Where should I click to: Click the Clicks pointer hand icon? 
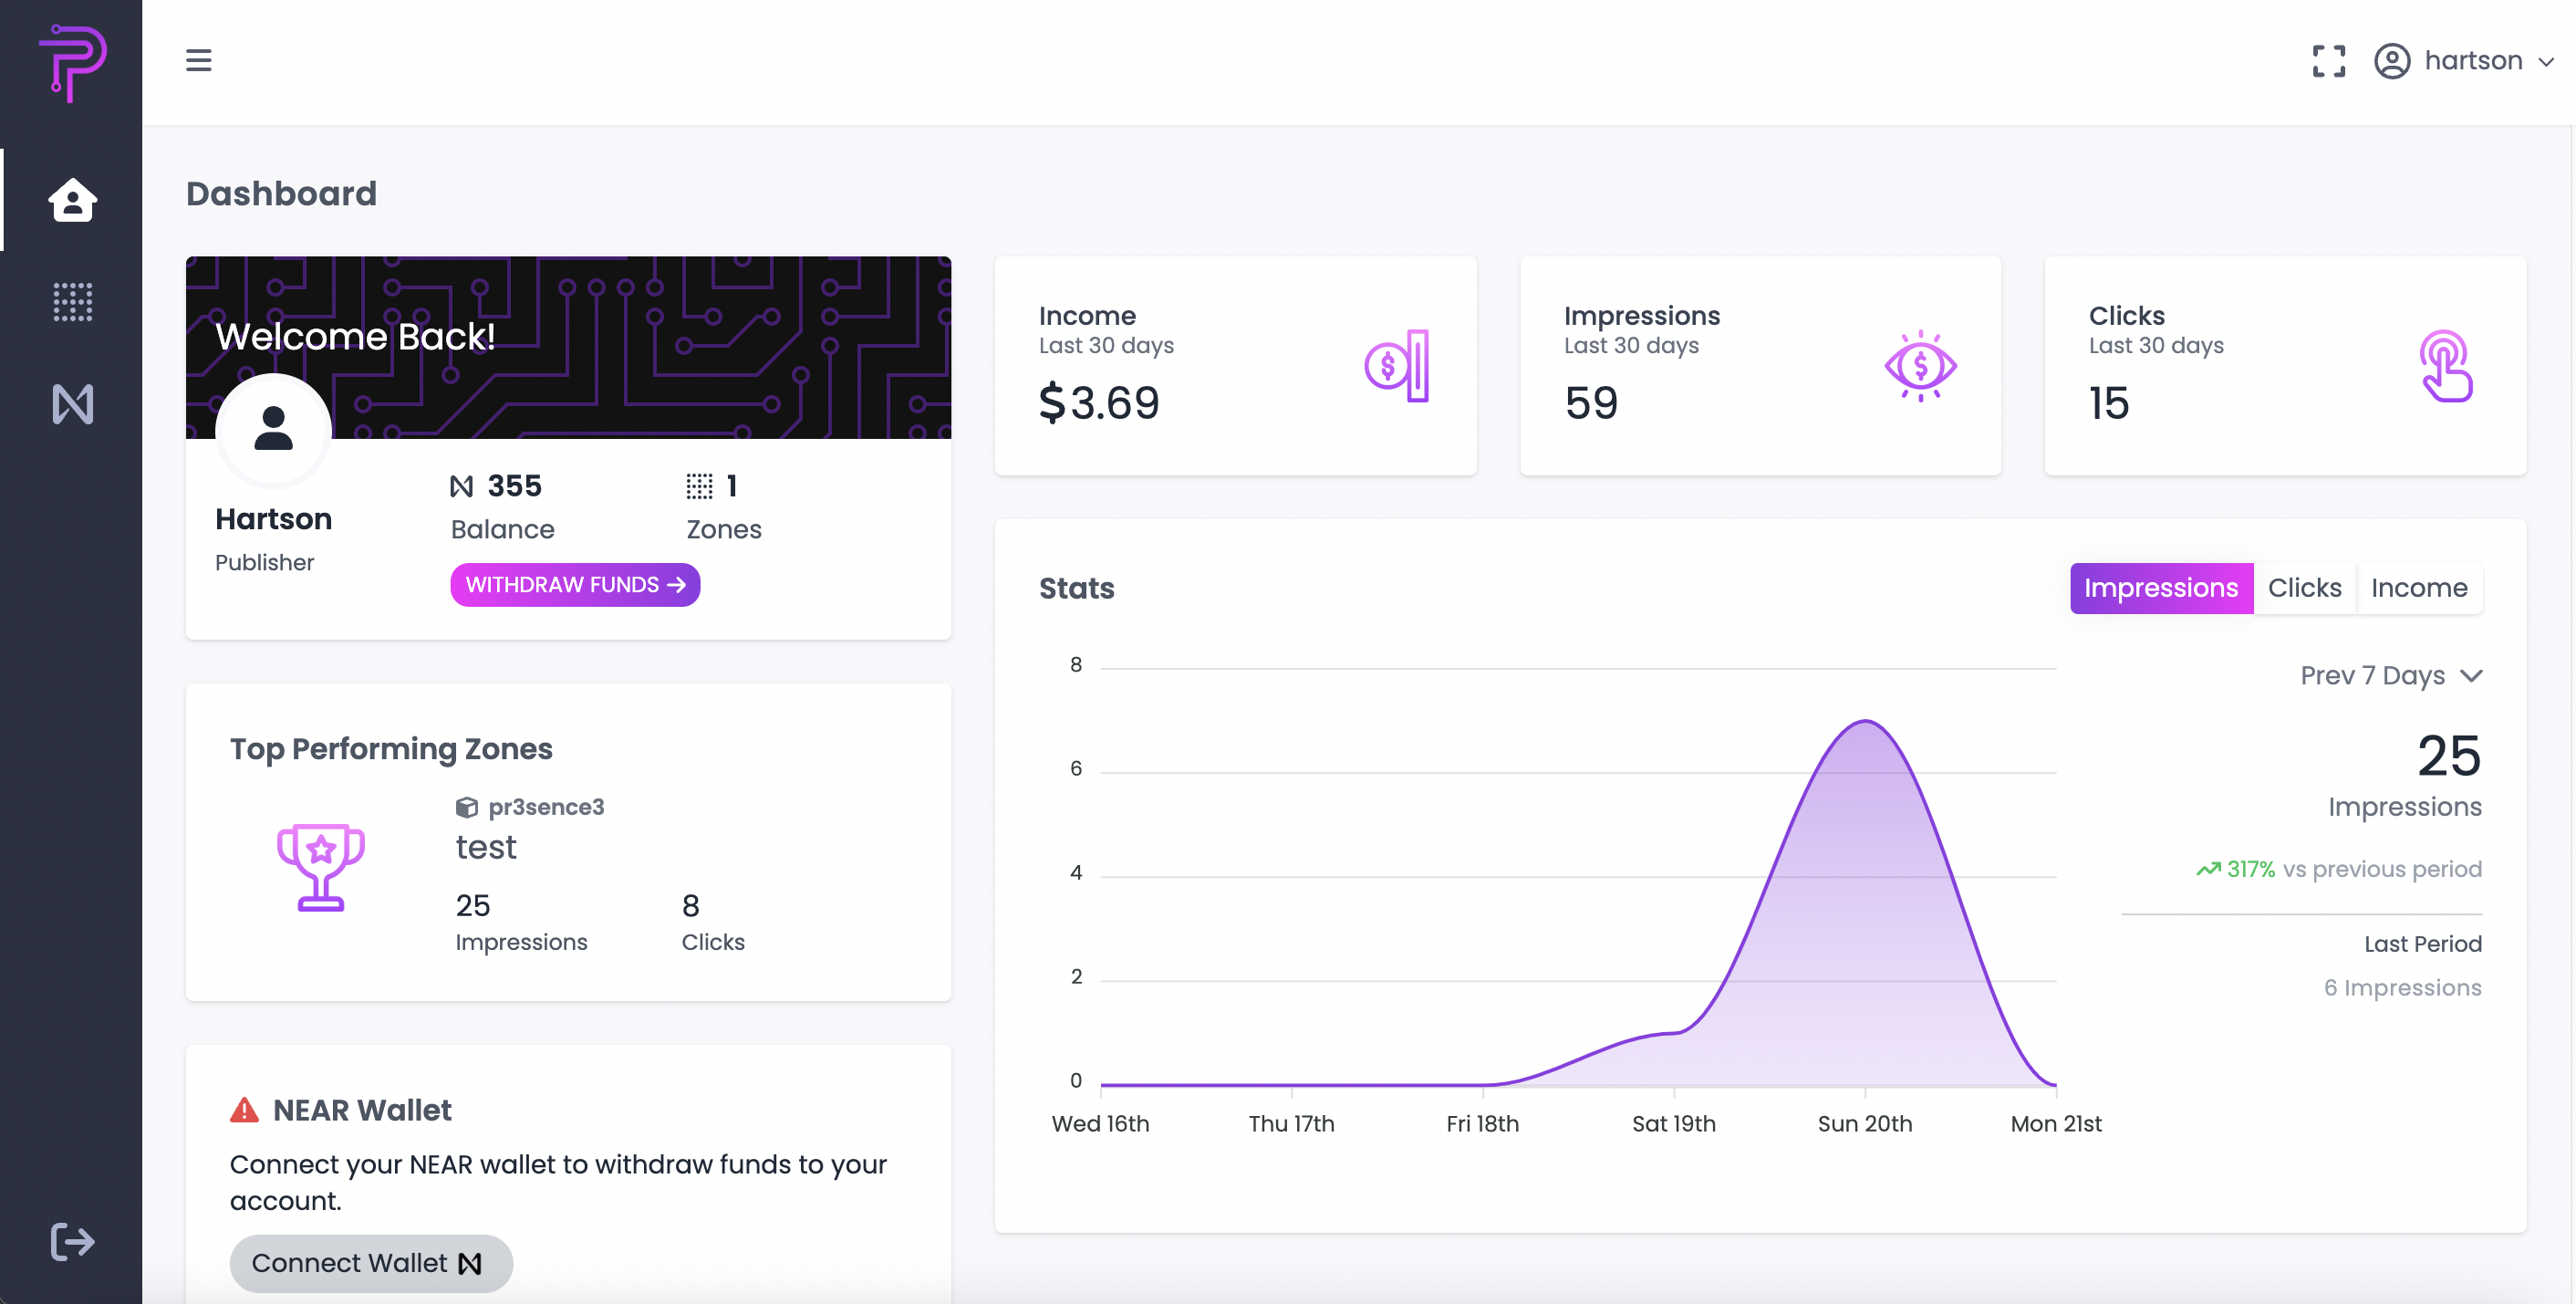(x=2445, y=366)
